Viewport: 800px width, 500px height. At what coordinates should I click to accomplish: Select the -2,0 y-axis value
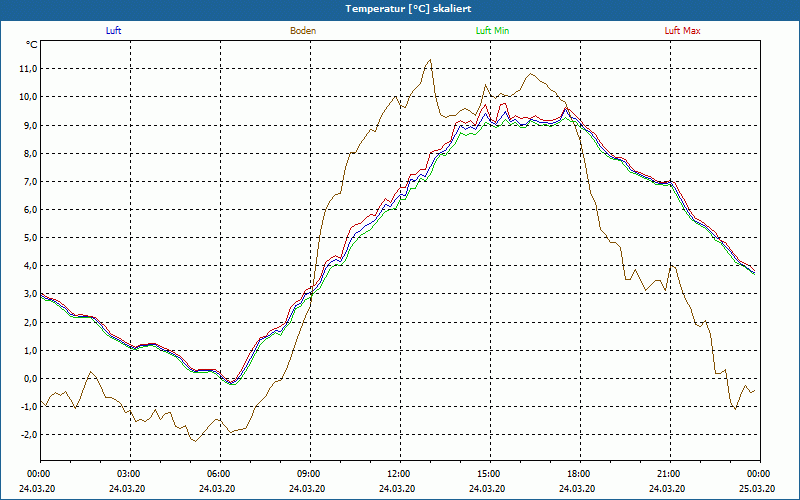click(x=28, y=435)
